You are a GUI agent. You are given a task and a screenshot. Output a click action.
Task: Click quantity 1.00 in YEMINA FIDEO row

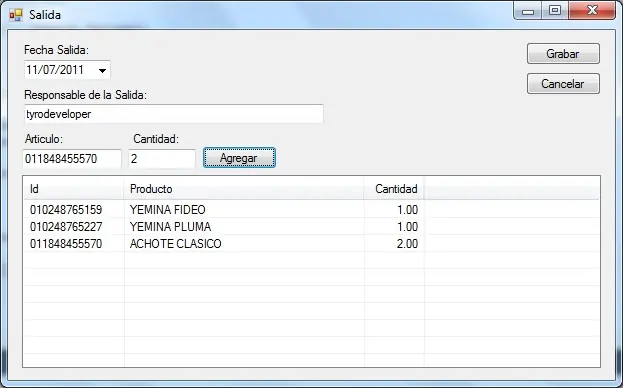pos(408,210)
